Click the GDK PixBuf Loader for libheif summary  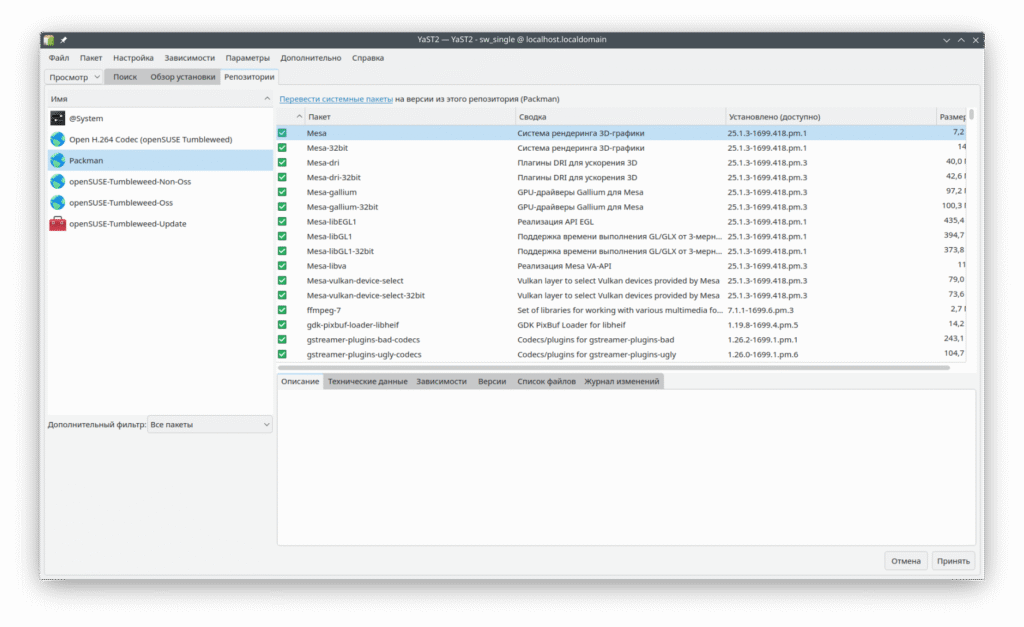point(571,325)
